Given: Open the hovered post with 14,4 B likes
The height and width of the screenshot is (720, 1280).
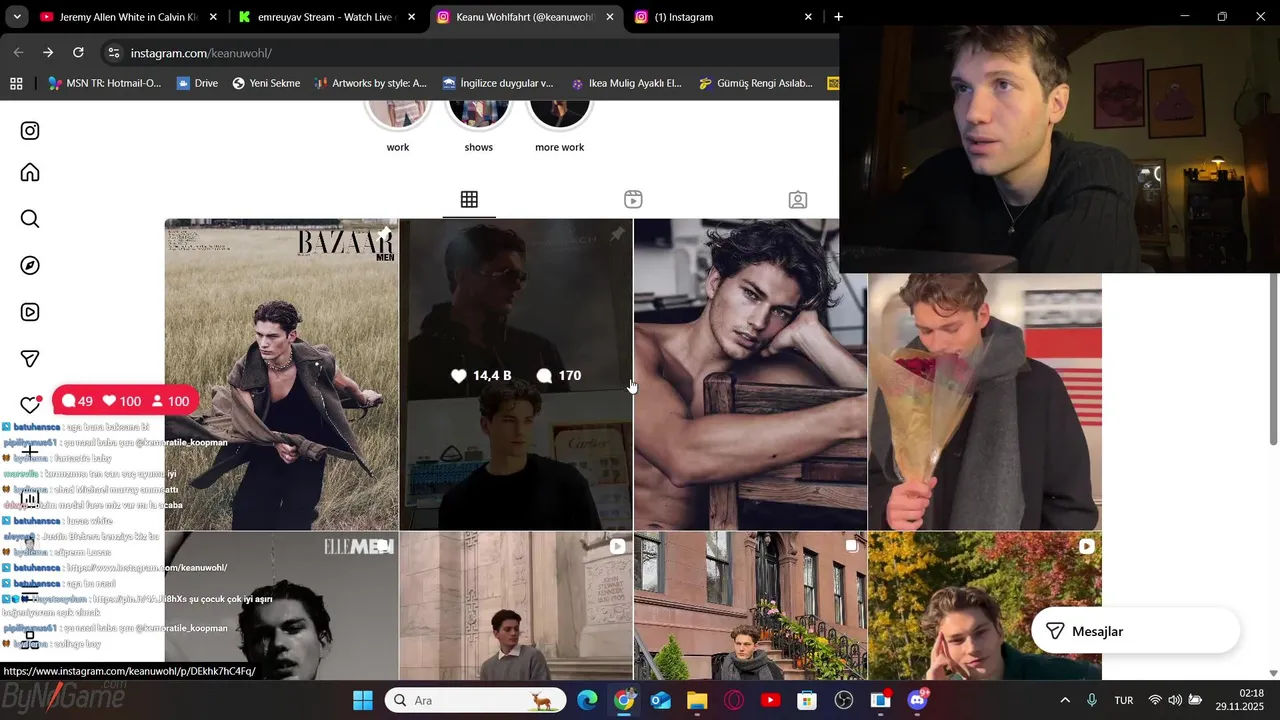Looking at the screenshot, I should (x=516, y=374).
